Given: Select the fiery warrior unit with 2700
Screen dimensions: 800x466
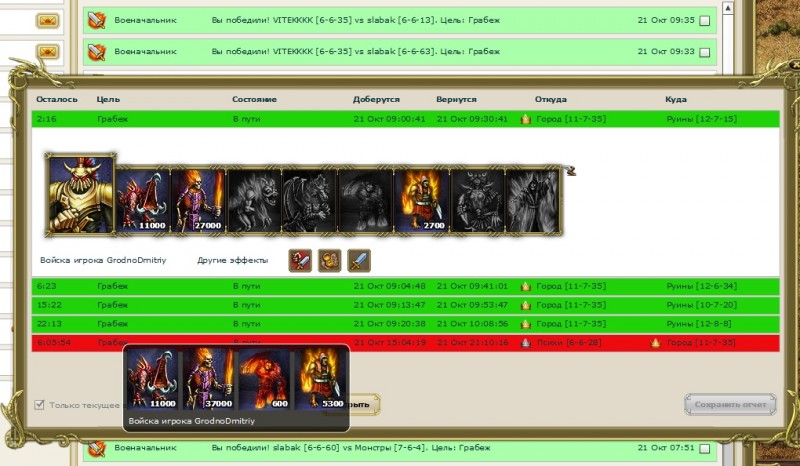Looking at the screenshot, I should pos(421,201).
